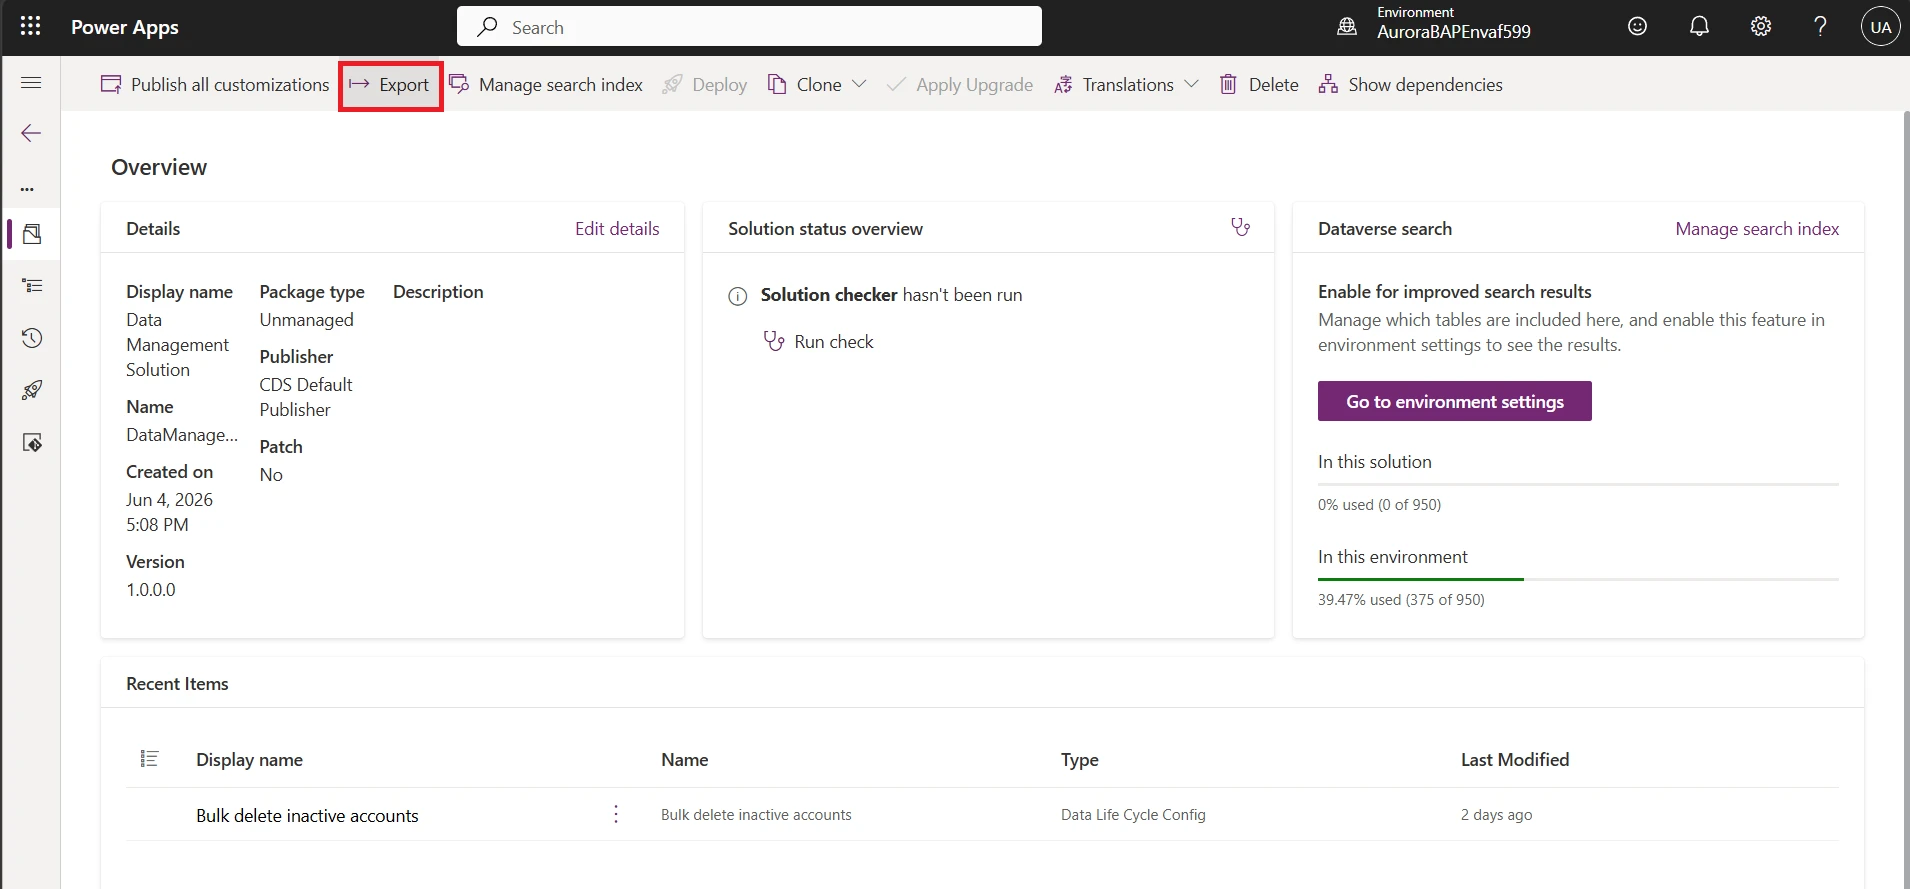Click the Delete command
1910x889 pixels.
click(x=1259, y=84)
